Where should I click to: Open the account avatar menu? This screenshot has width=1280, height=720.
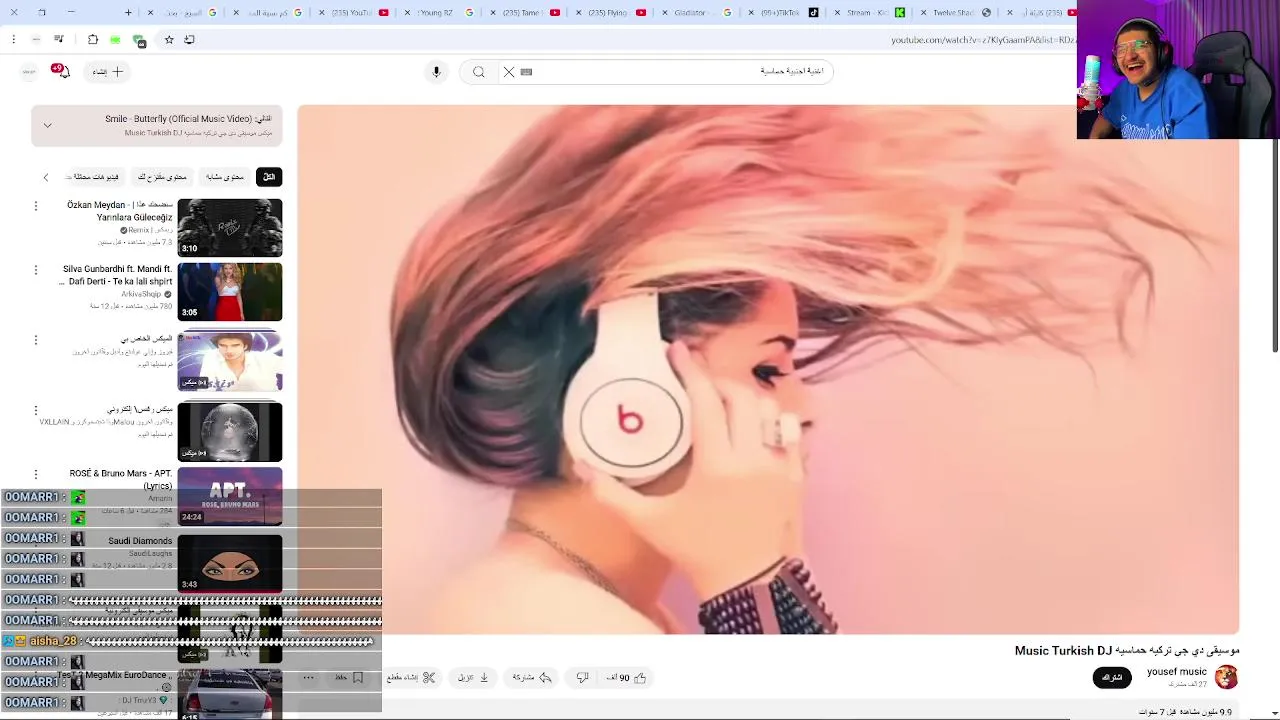[29, 71]
